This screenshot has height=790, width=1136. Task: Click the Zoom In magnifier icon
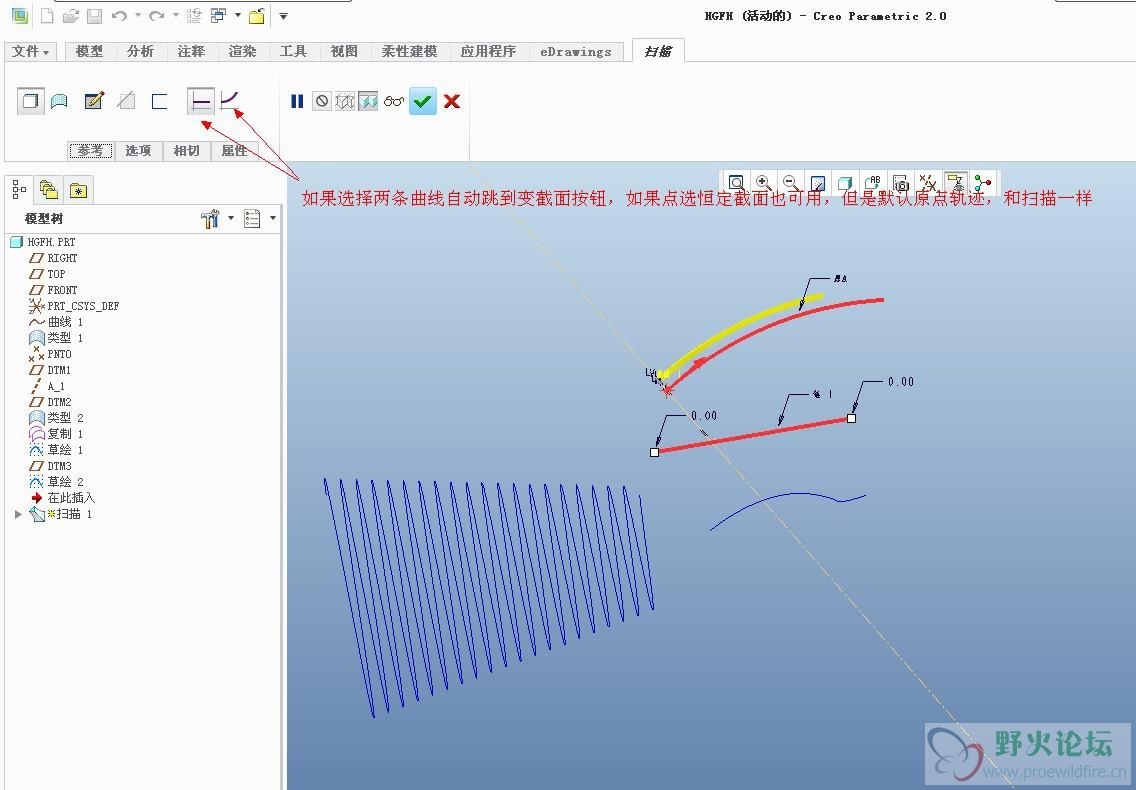(x=764, y=183)
